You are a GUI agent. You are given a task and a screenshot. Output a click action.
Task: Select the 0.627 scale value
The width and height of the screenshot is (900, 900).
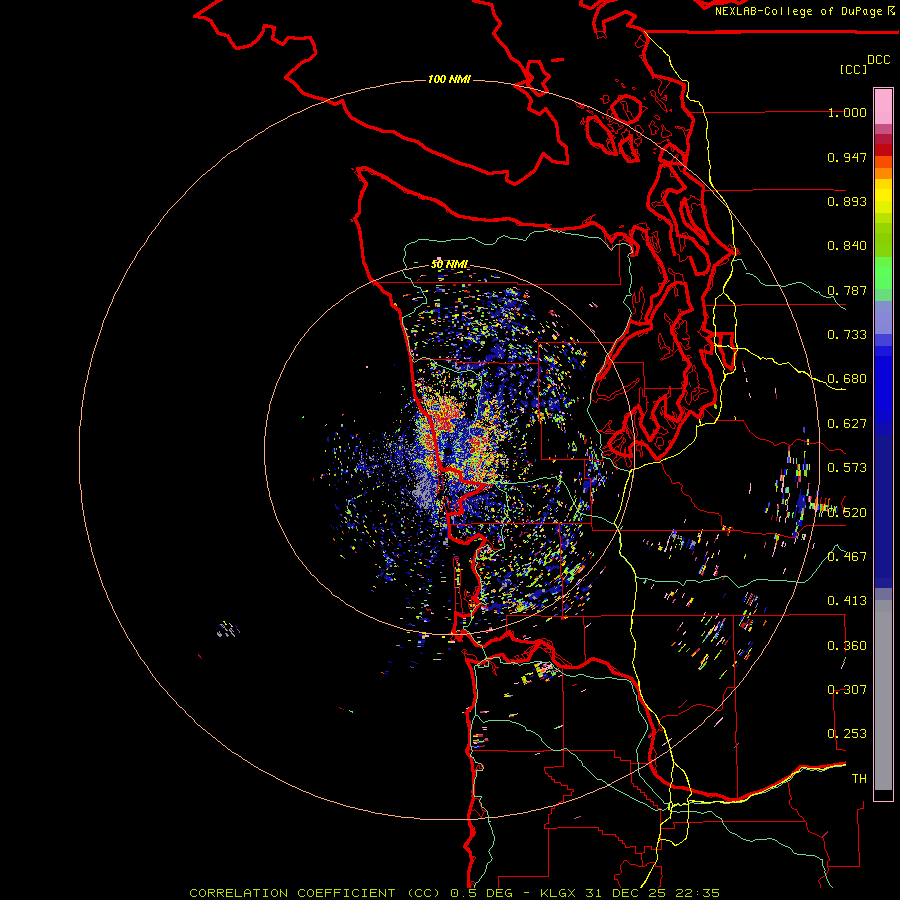847,424
